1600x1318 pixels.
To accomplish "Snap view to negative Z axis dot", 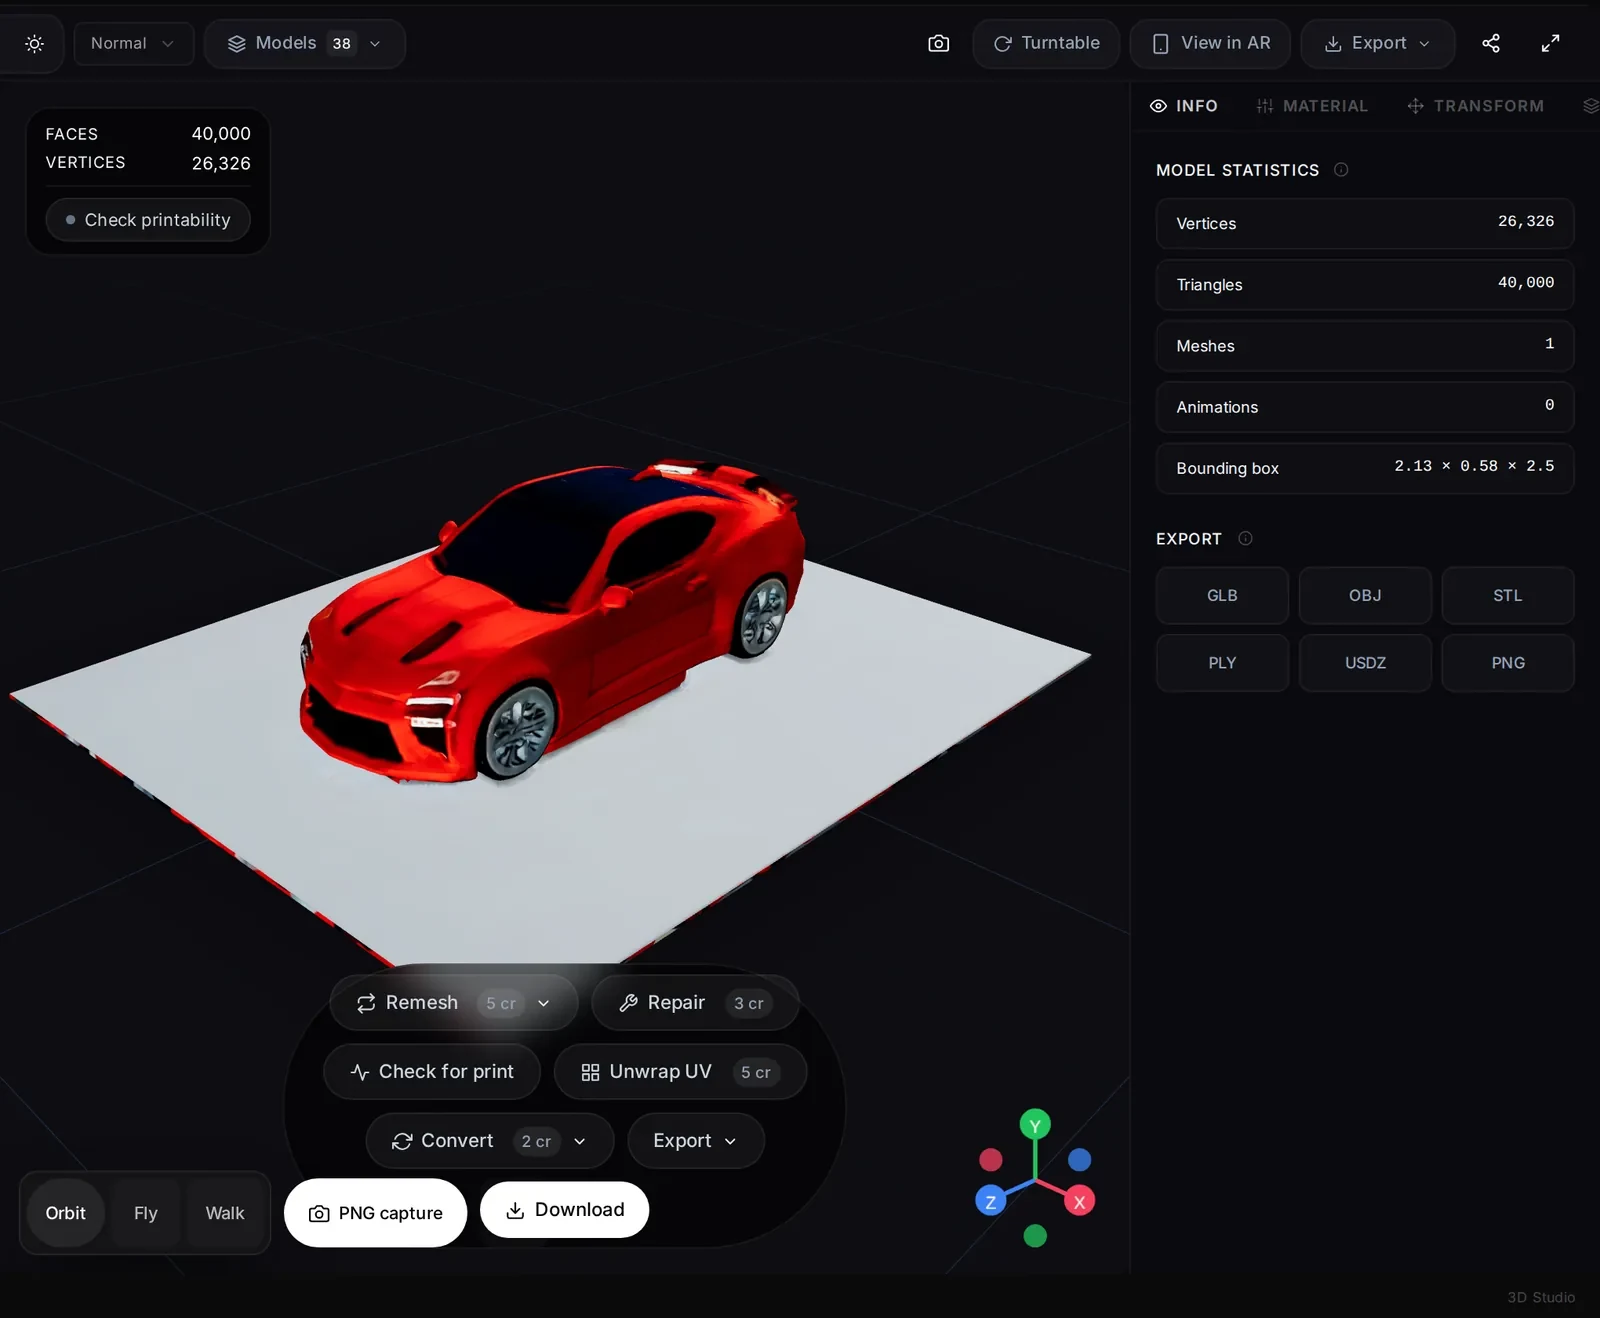I will point(1080,1159).
